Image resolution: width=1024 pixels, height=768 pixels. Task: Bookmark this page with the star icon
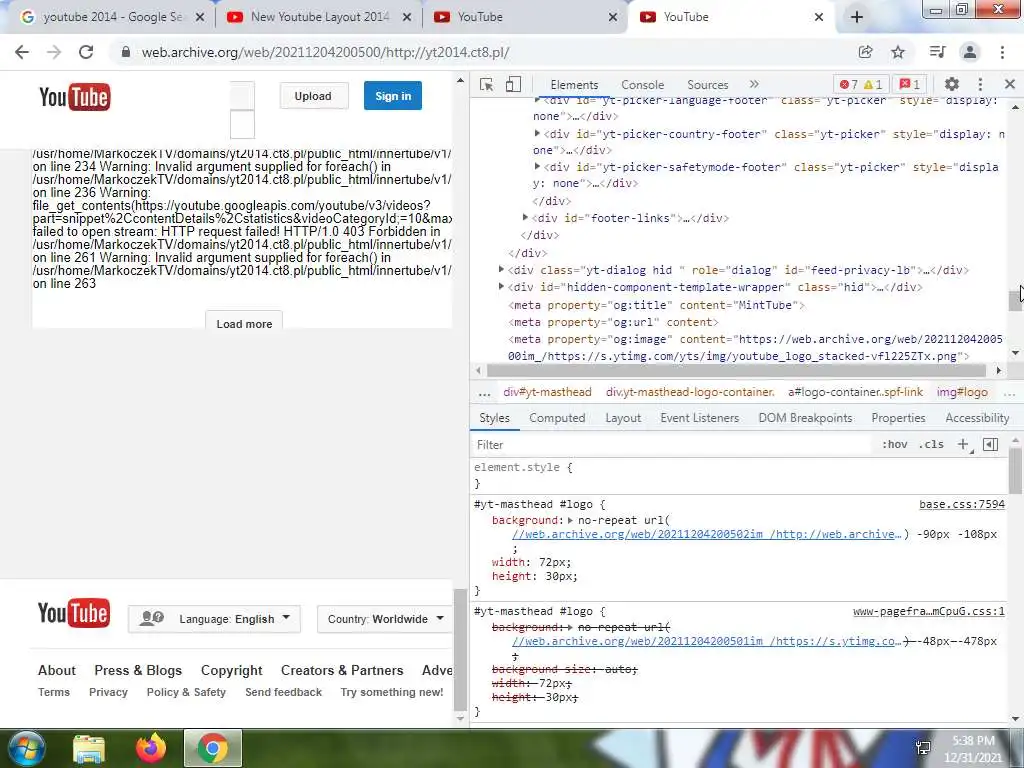[x=898, y=52]
